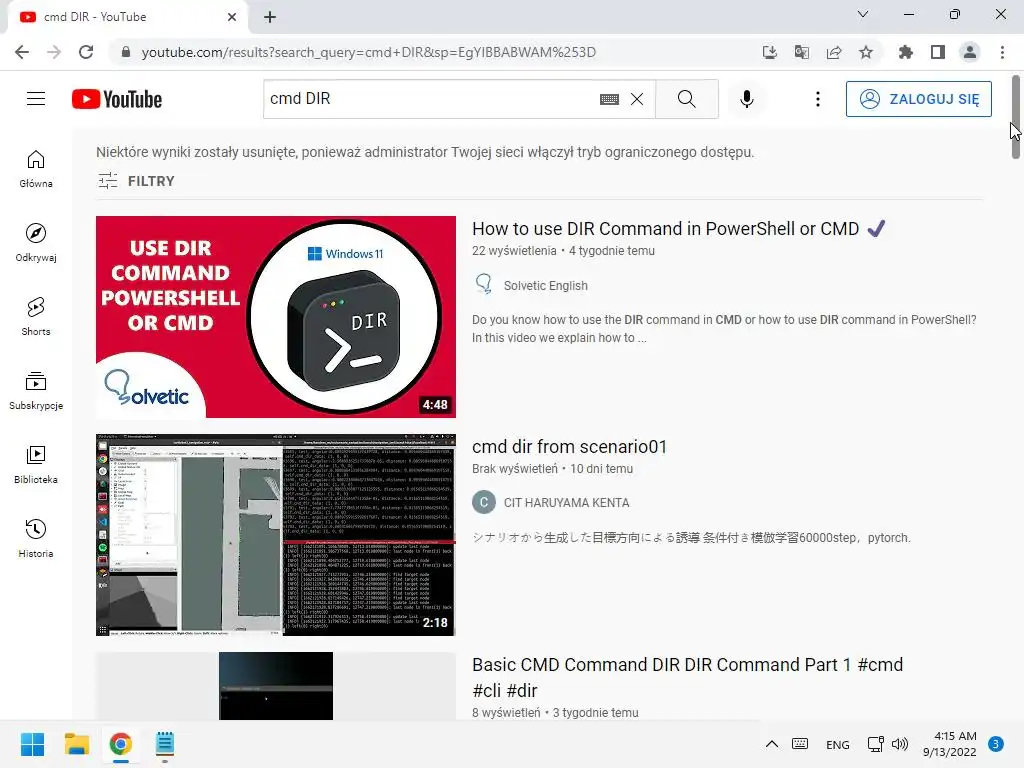Click text "10 dni temu" metadata
1024x768 pixels.
point(601,469)
